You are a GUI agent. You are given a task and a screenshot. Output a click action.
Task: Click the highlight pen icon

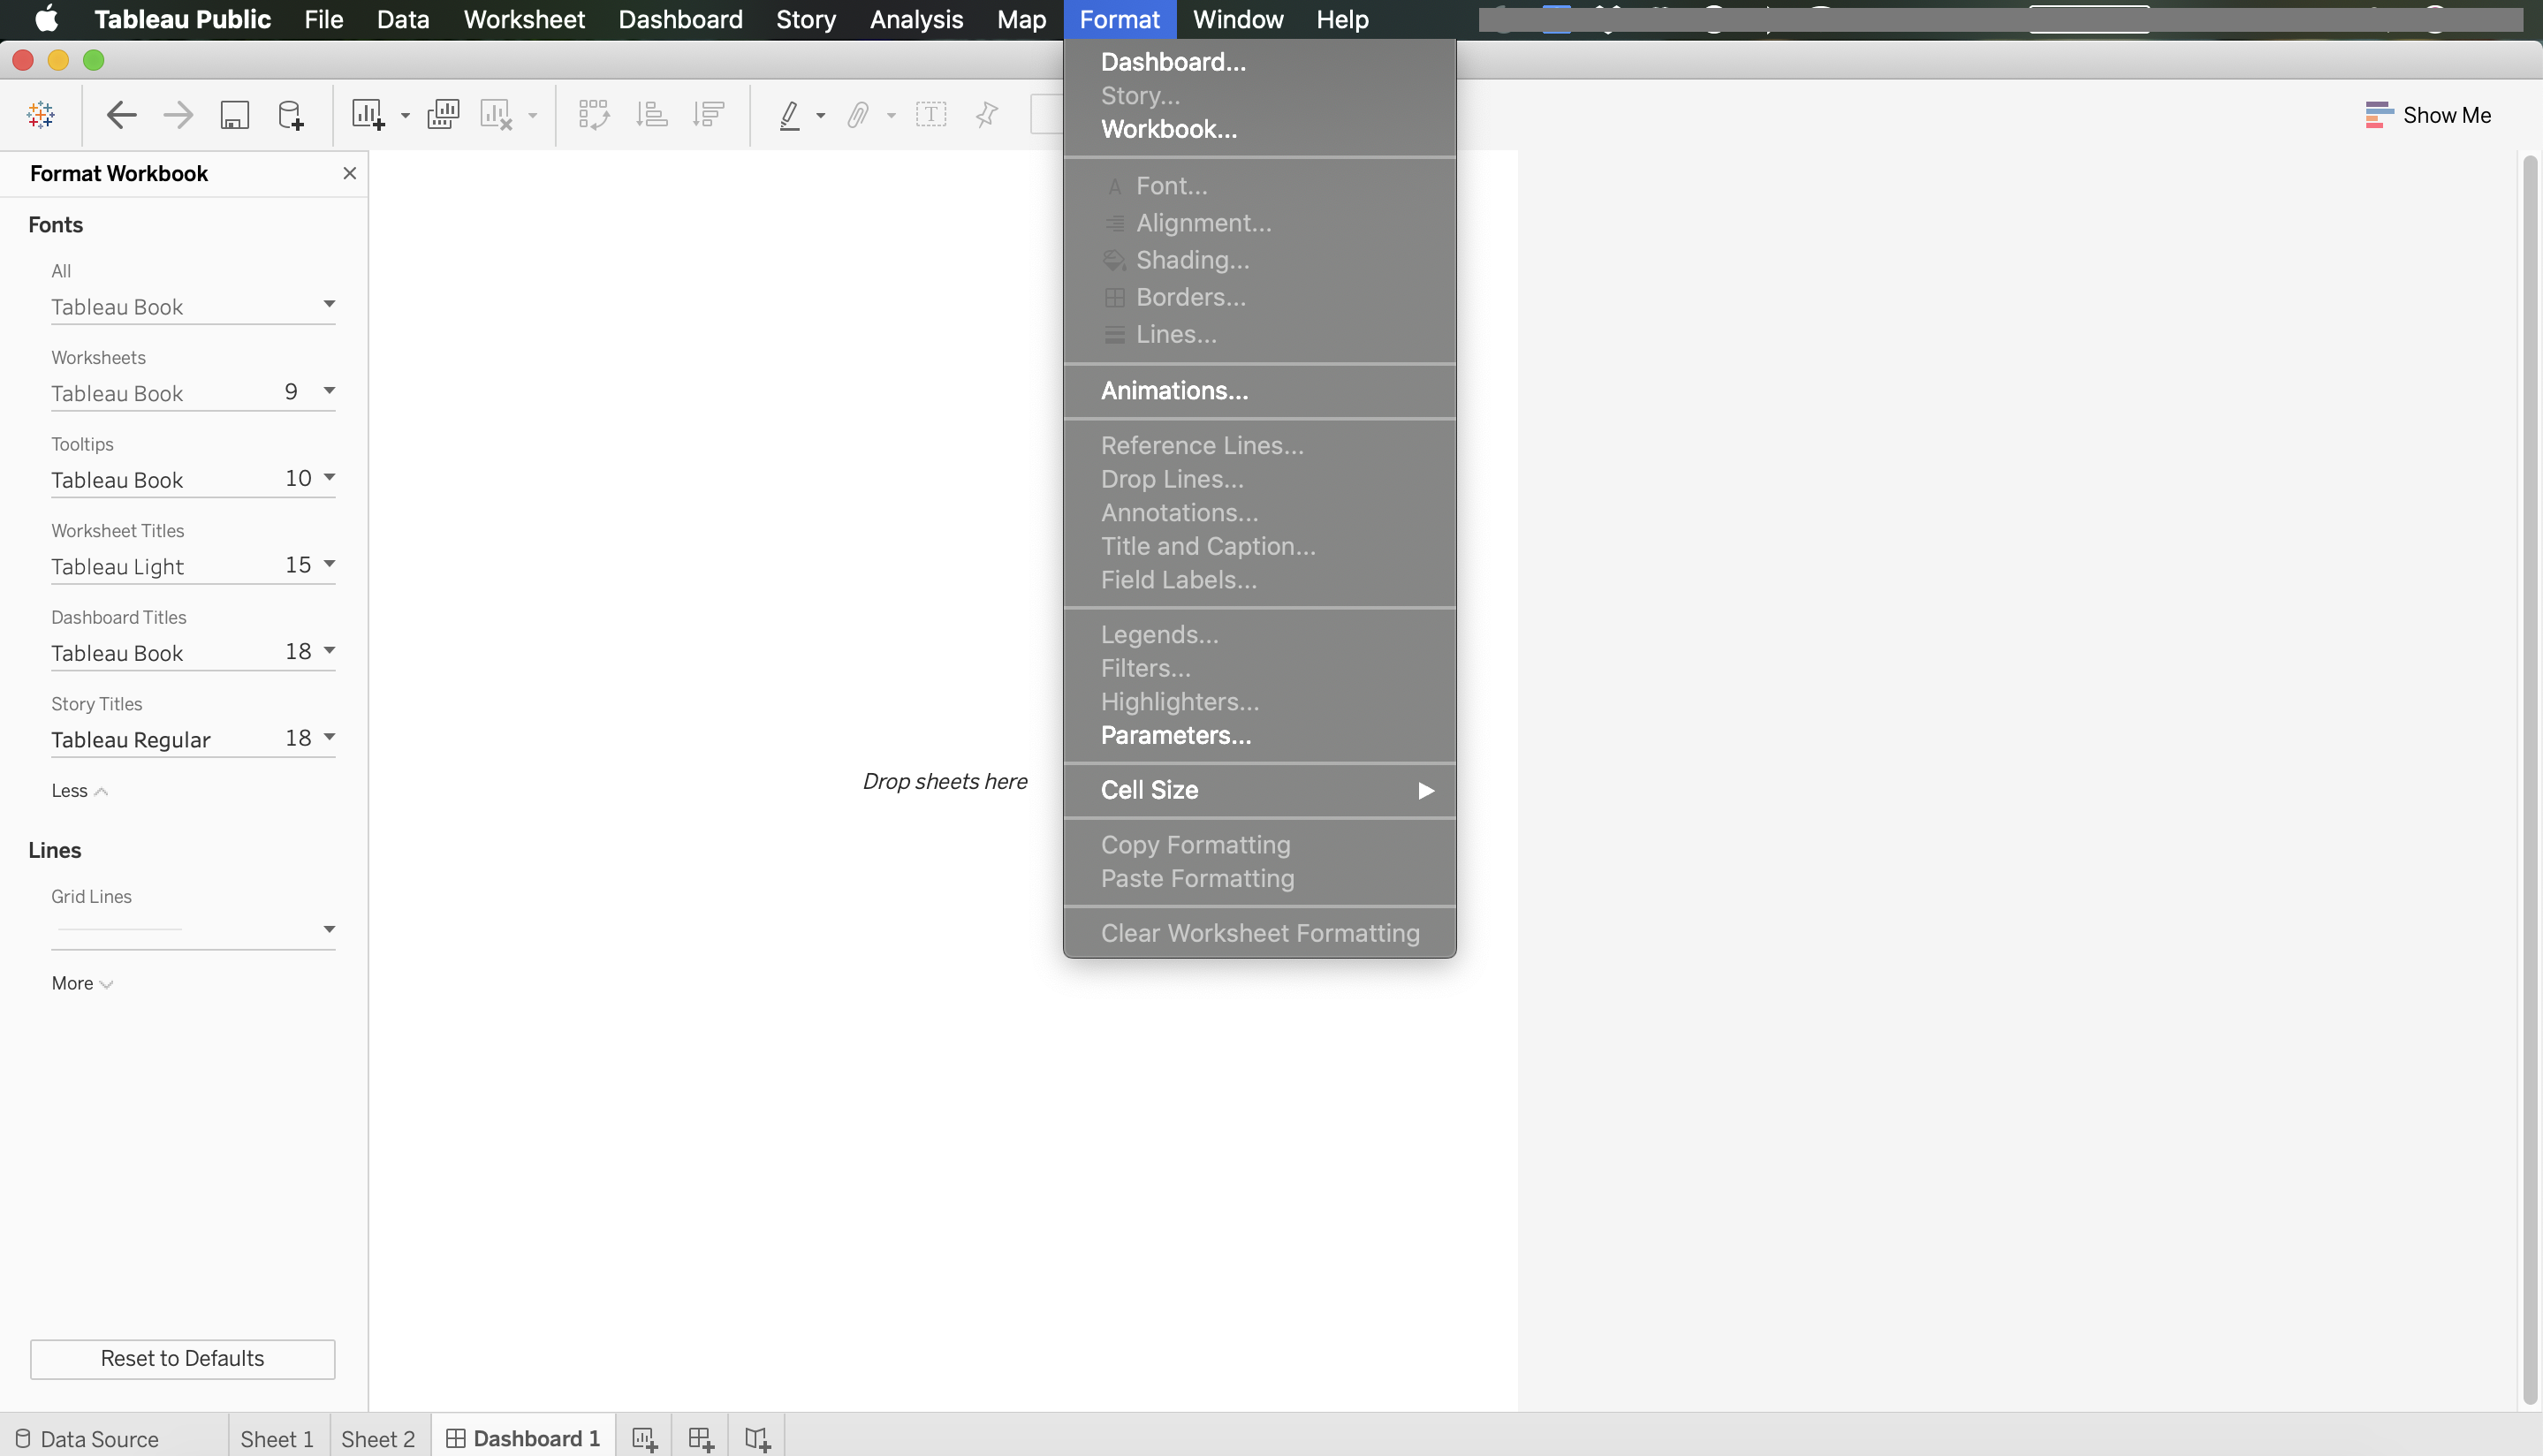(789, 115)
